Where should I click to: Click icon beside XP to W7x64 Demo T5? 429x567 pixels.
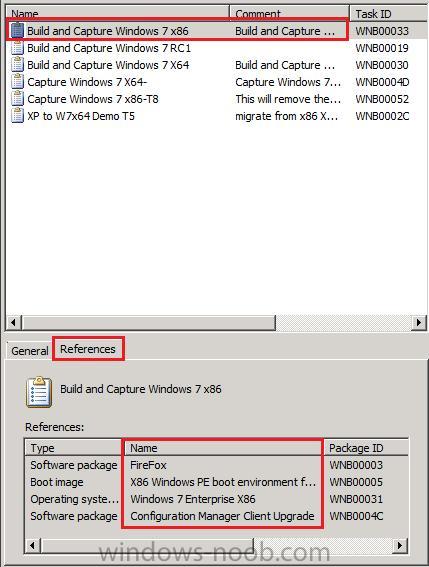point(17,116)
